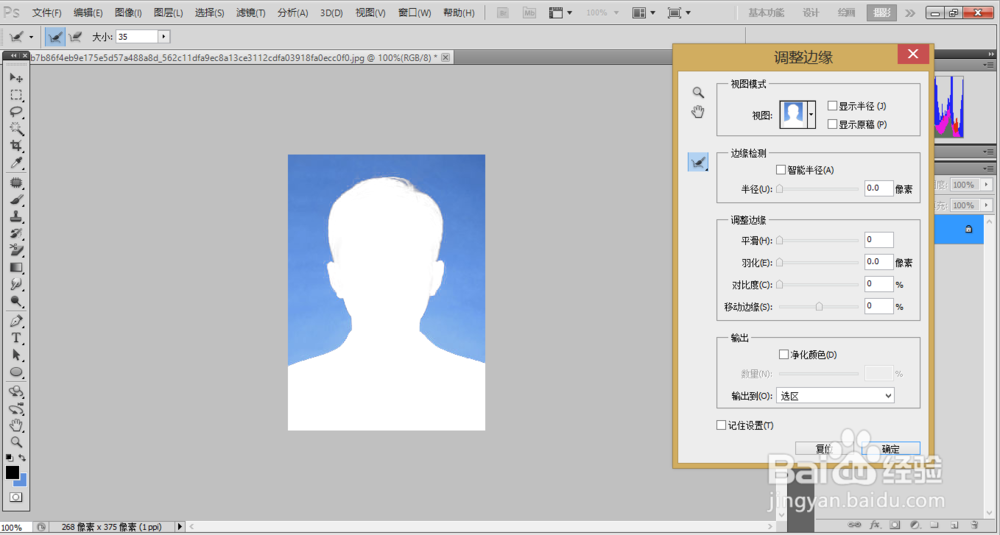Open brush size 大小 slider arrow
Viewport: 1000px width, 535px height.
[164, 37]
